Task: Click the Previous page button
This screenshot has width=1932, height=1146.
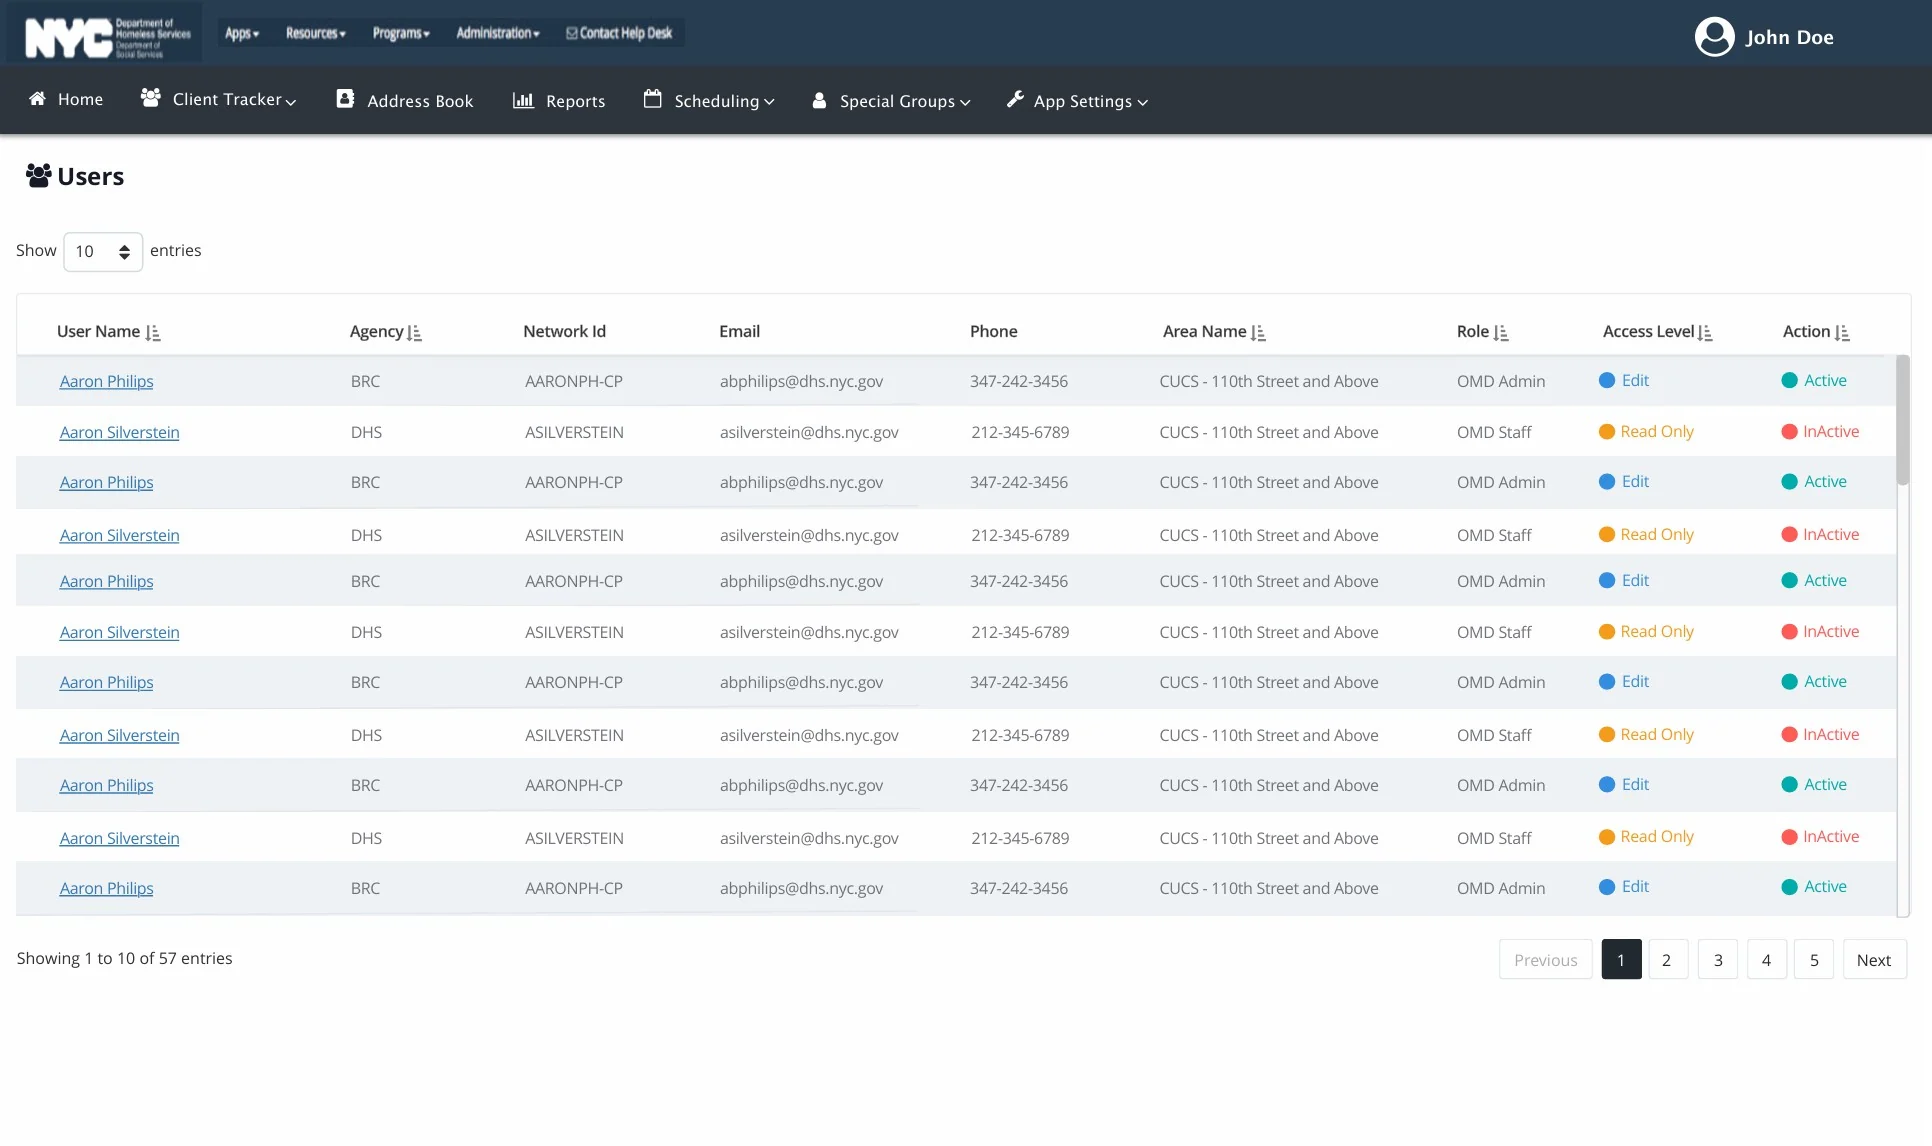Action: [1546, 960]
